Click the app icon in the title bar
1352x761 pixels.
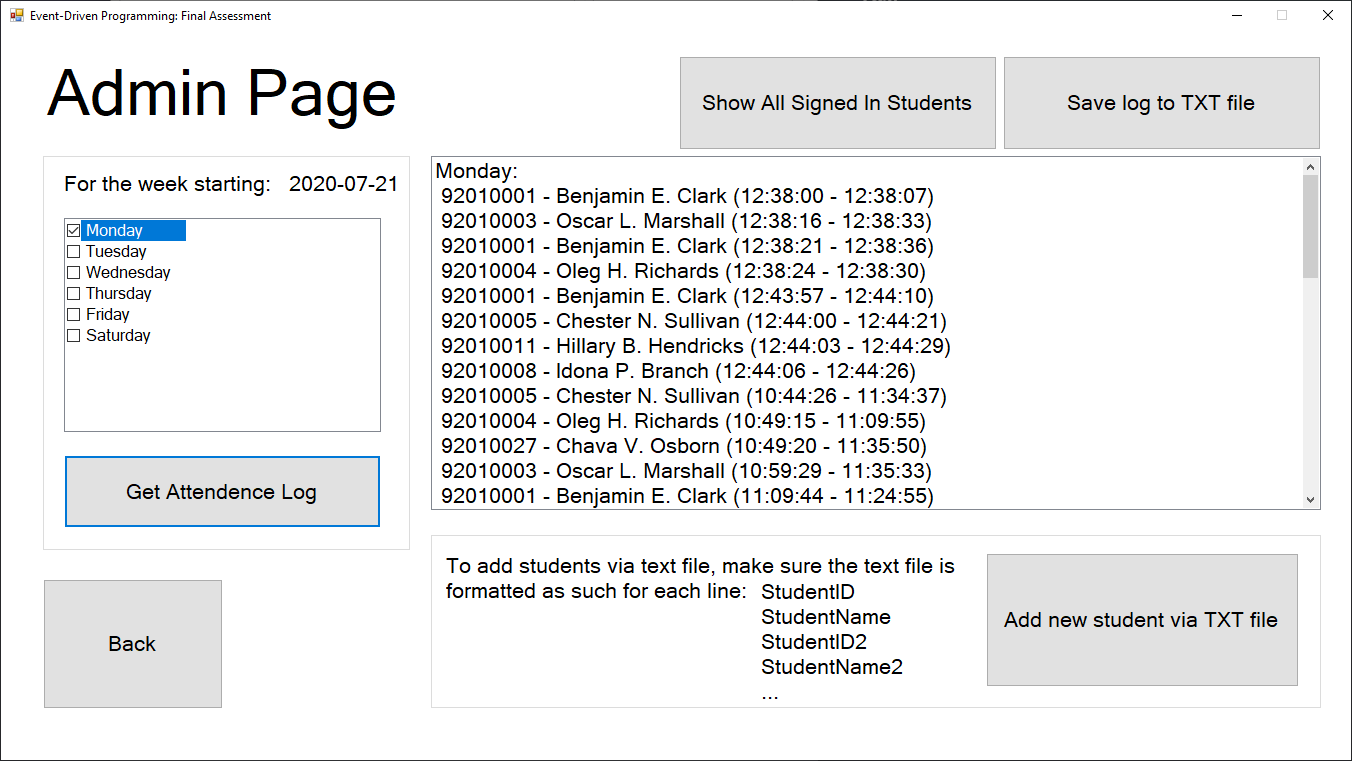tap(14, 15)
